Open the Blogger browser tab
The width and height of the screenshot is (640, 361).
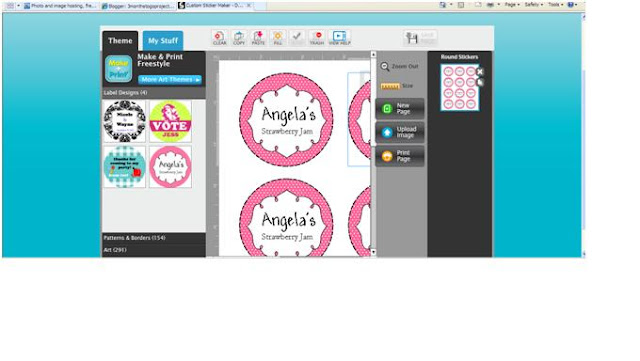138,6
